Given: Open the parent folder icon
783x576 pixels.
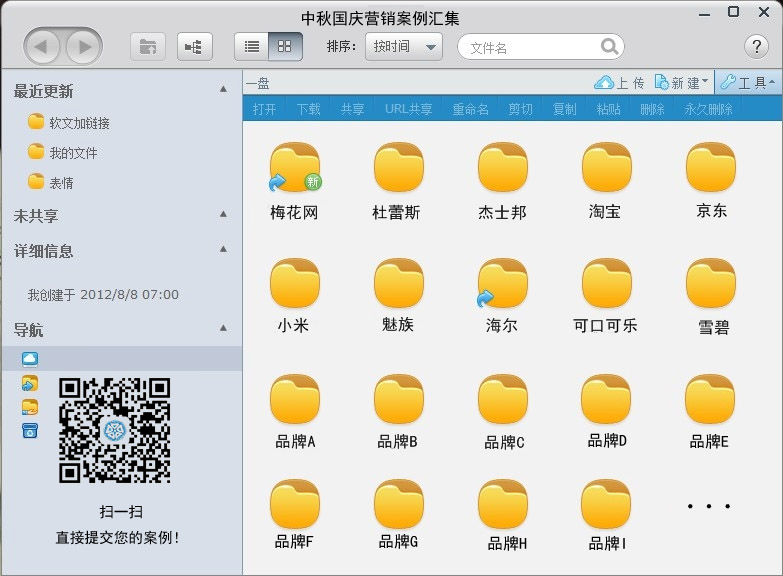Looking at the screenshot, I should (x=148, y=46).
